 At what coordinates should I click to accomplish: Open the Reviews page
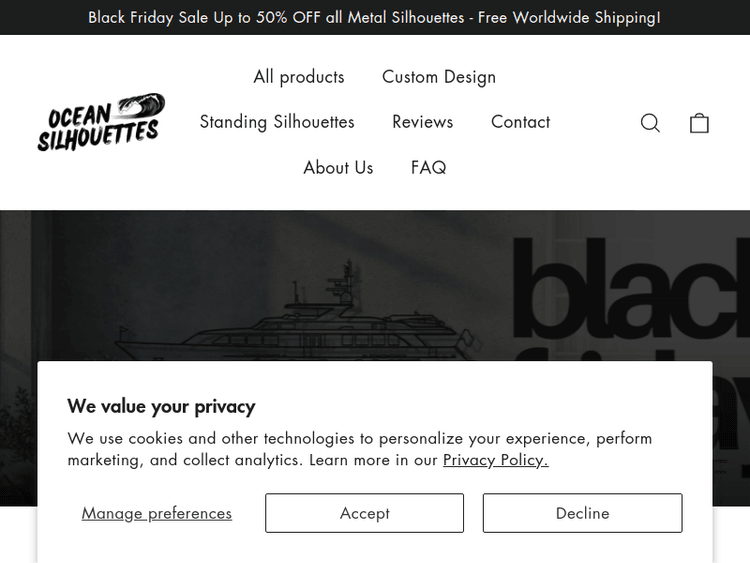[x=422, y=122]
